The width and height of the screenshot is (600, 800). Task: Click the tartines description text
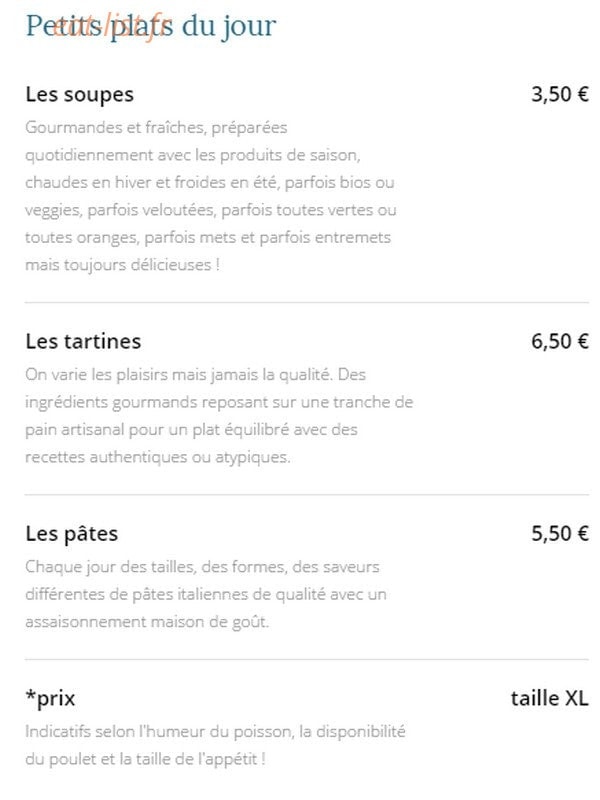point(219,415)
